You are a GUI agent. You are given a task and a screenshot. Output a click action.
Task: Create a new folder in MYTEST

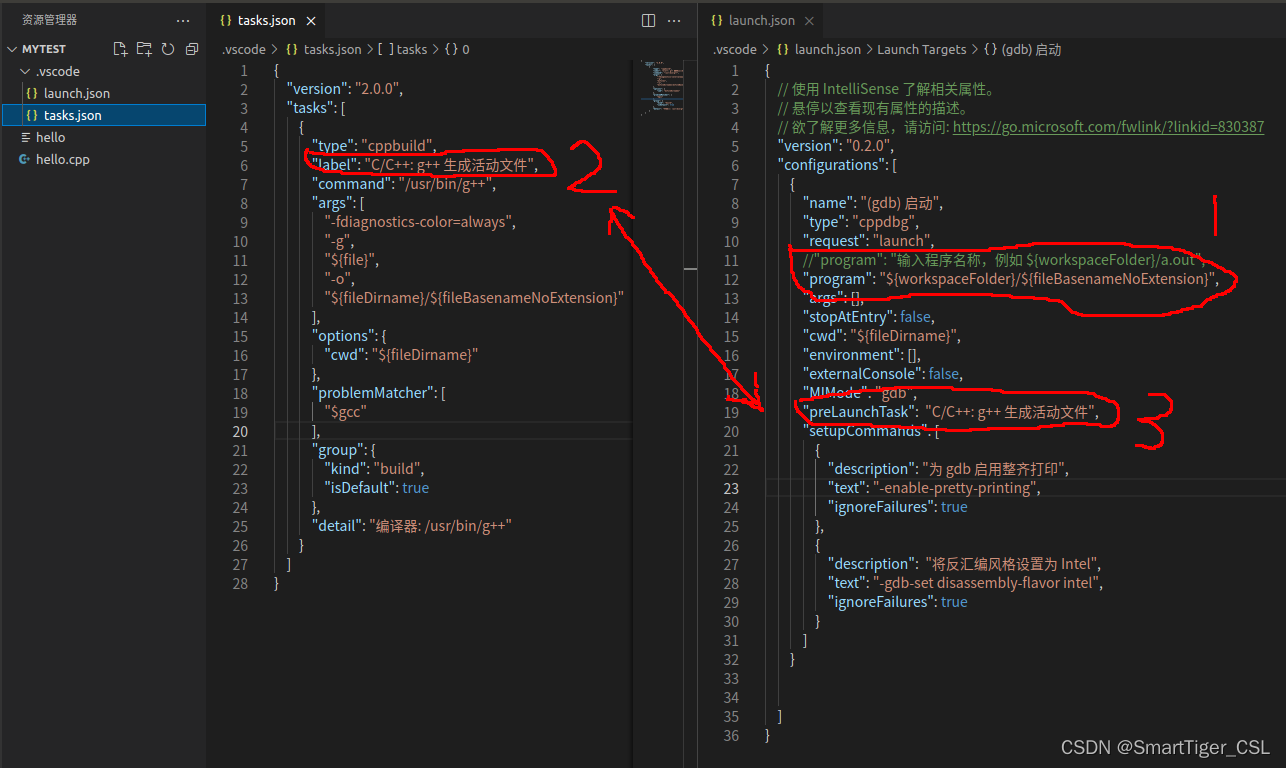coord(144,49)
